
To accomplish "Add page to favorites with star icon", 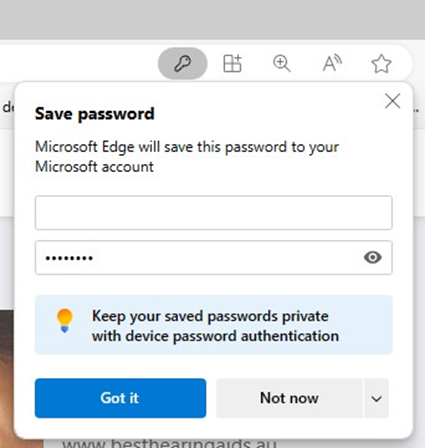I will pyautogui.click(x=381, y=63).
